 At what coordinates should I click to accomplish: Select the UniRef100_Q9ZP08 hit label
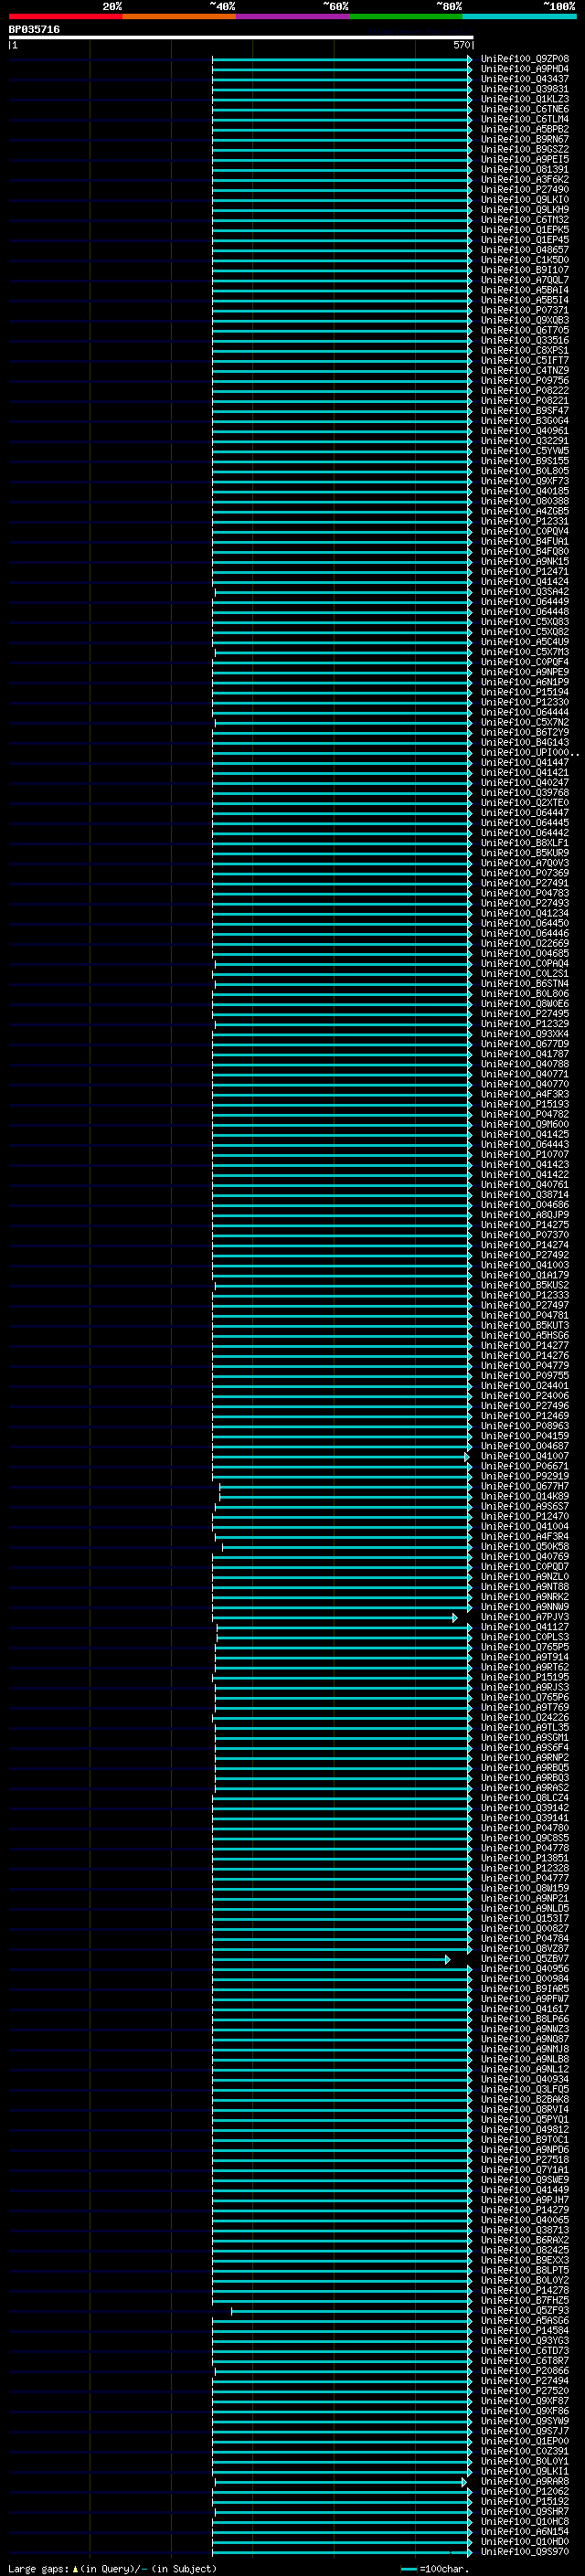coord(525,59)
